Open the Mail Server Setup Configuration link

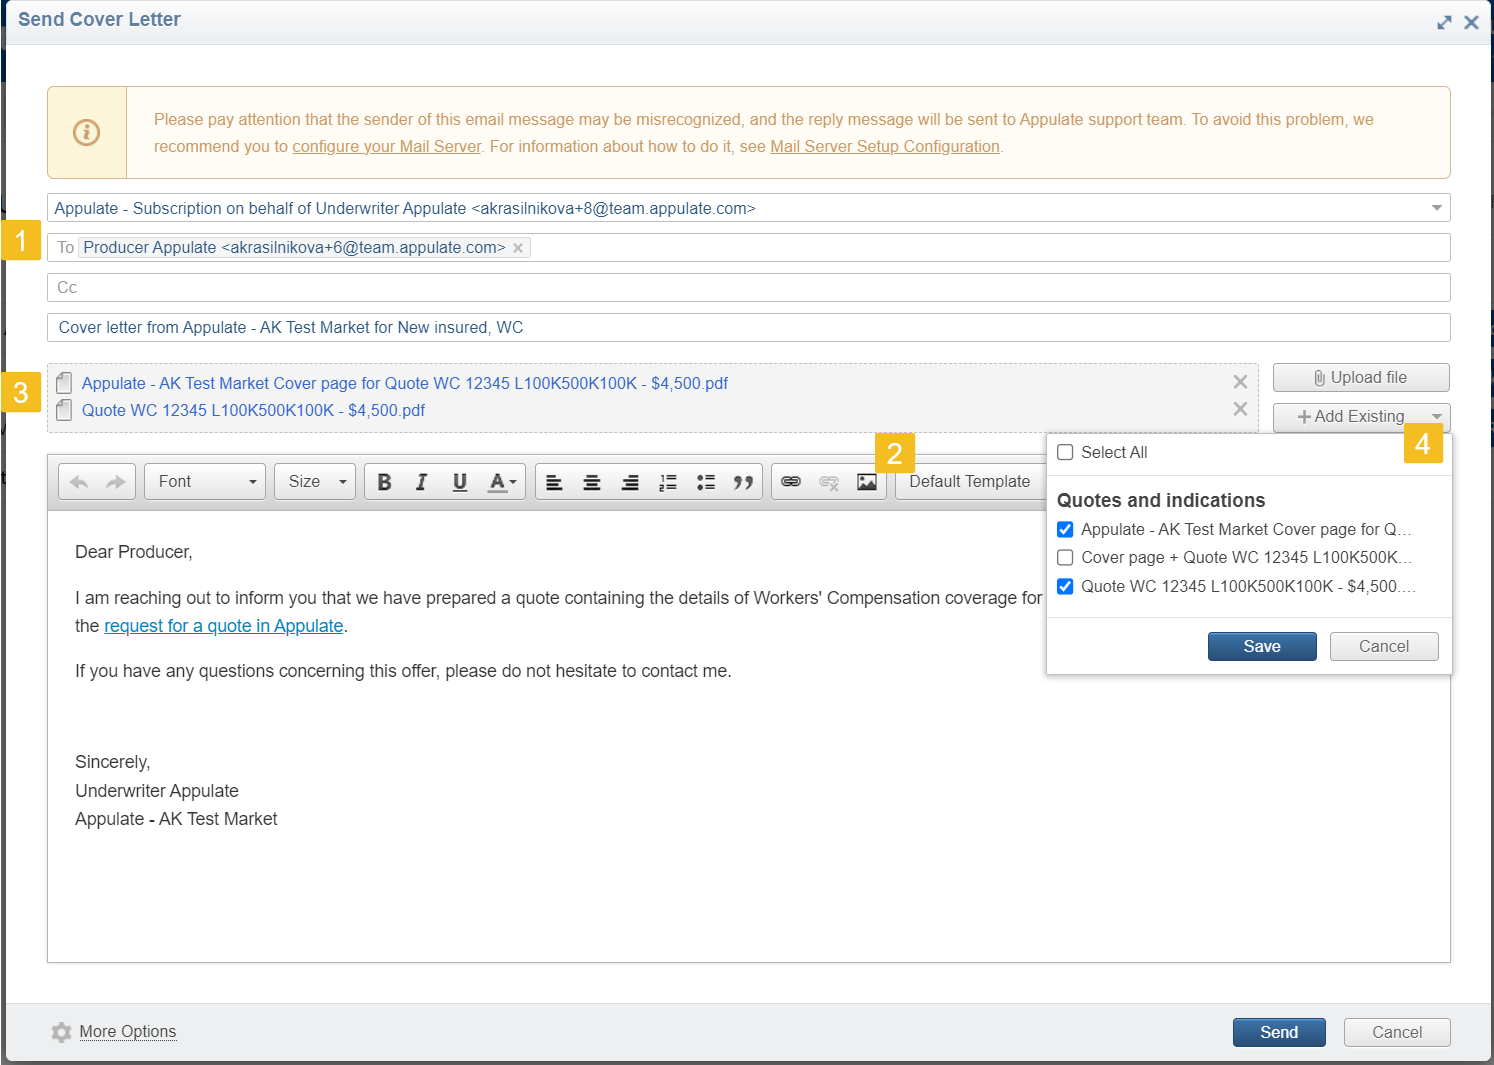pos(884,146)
